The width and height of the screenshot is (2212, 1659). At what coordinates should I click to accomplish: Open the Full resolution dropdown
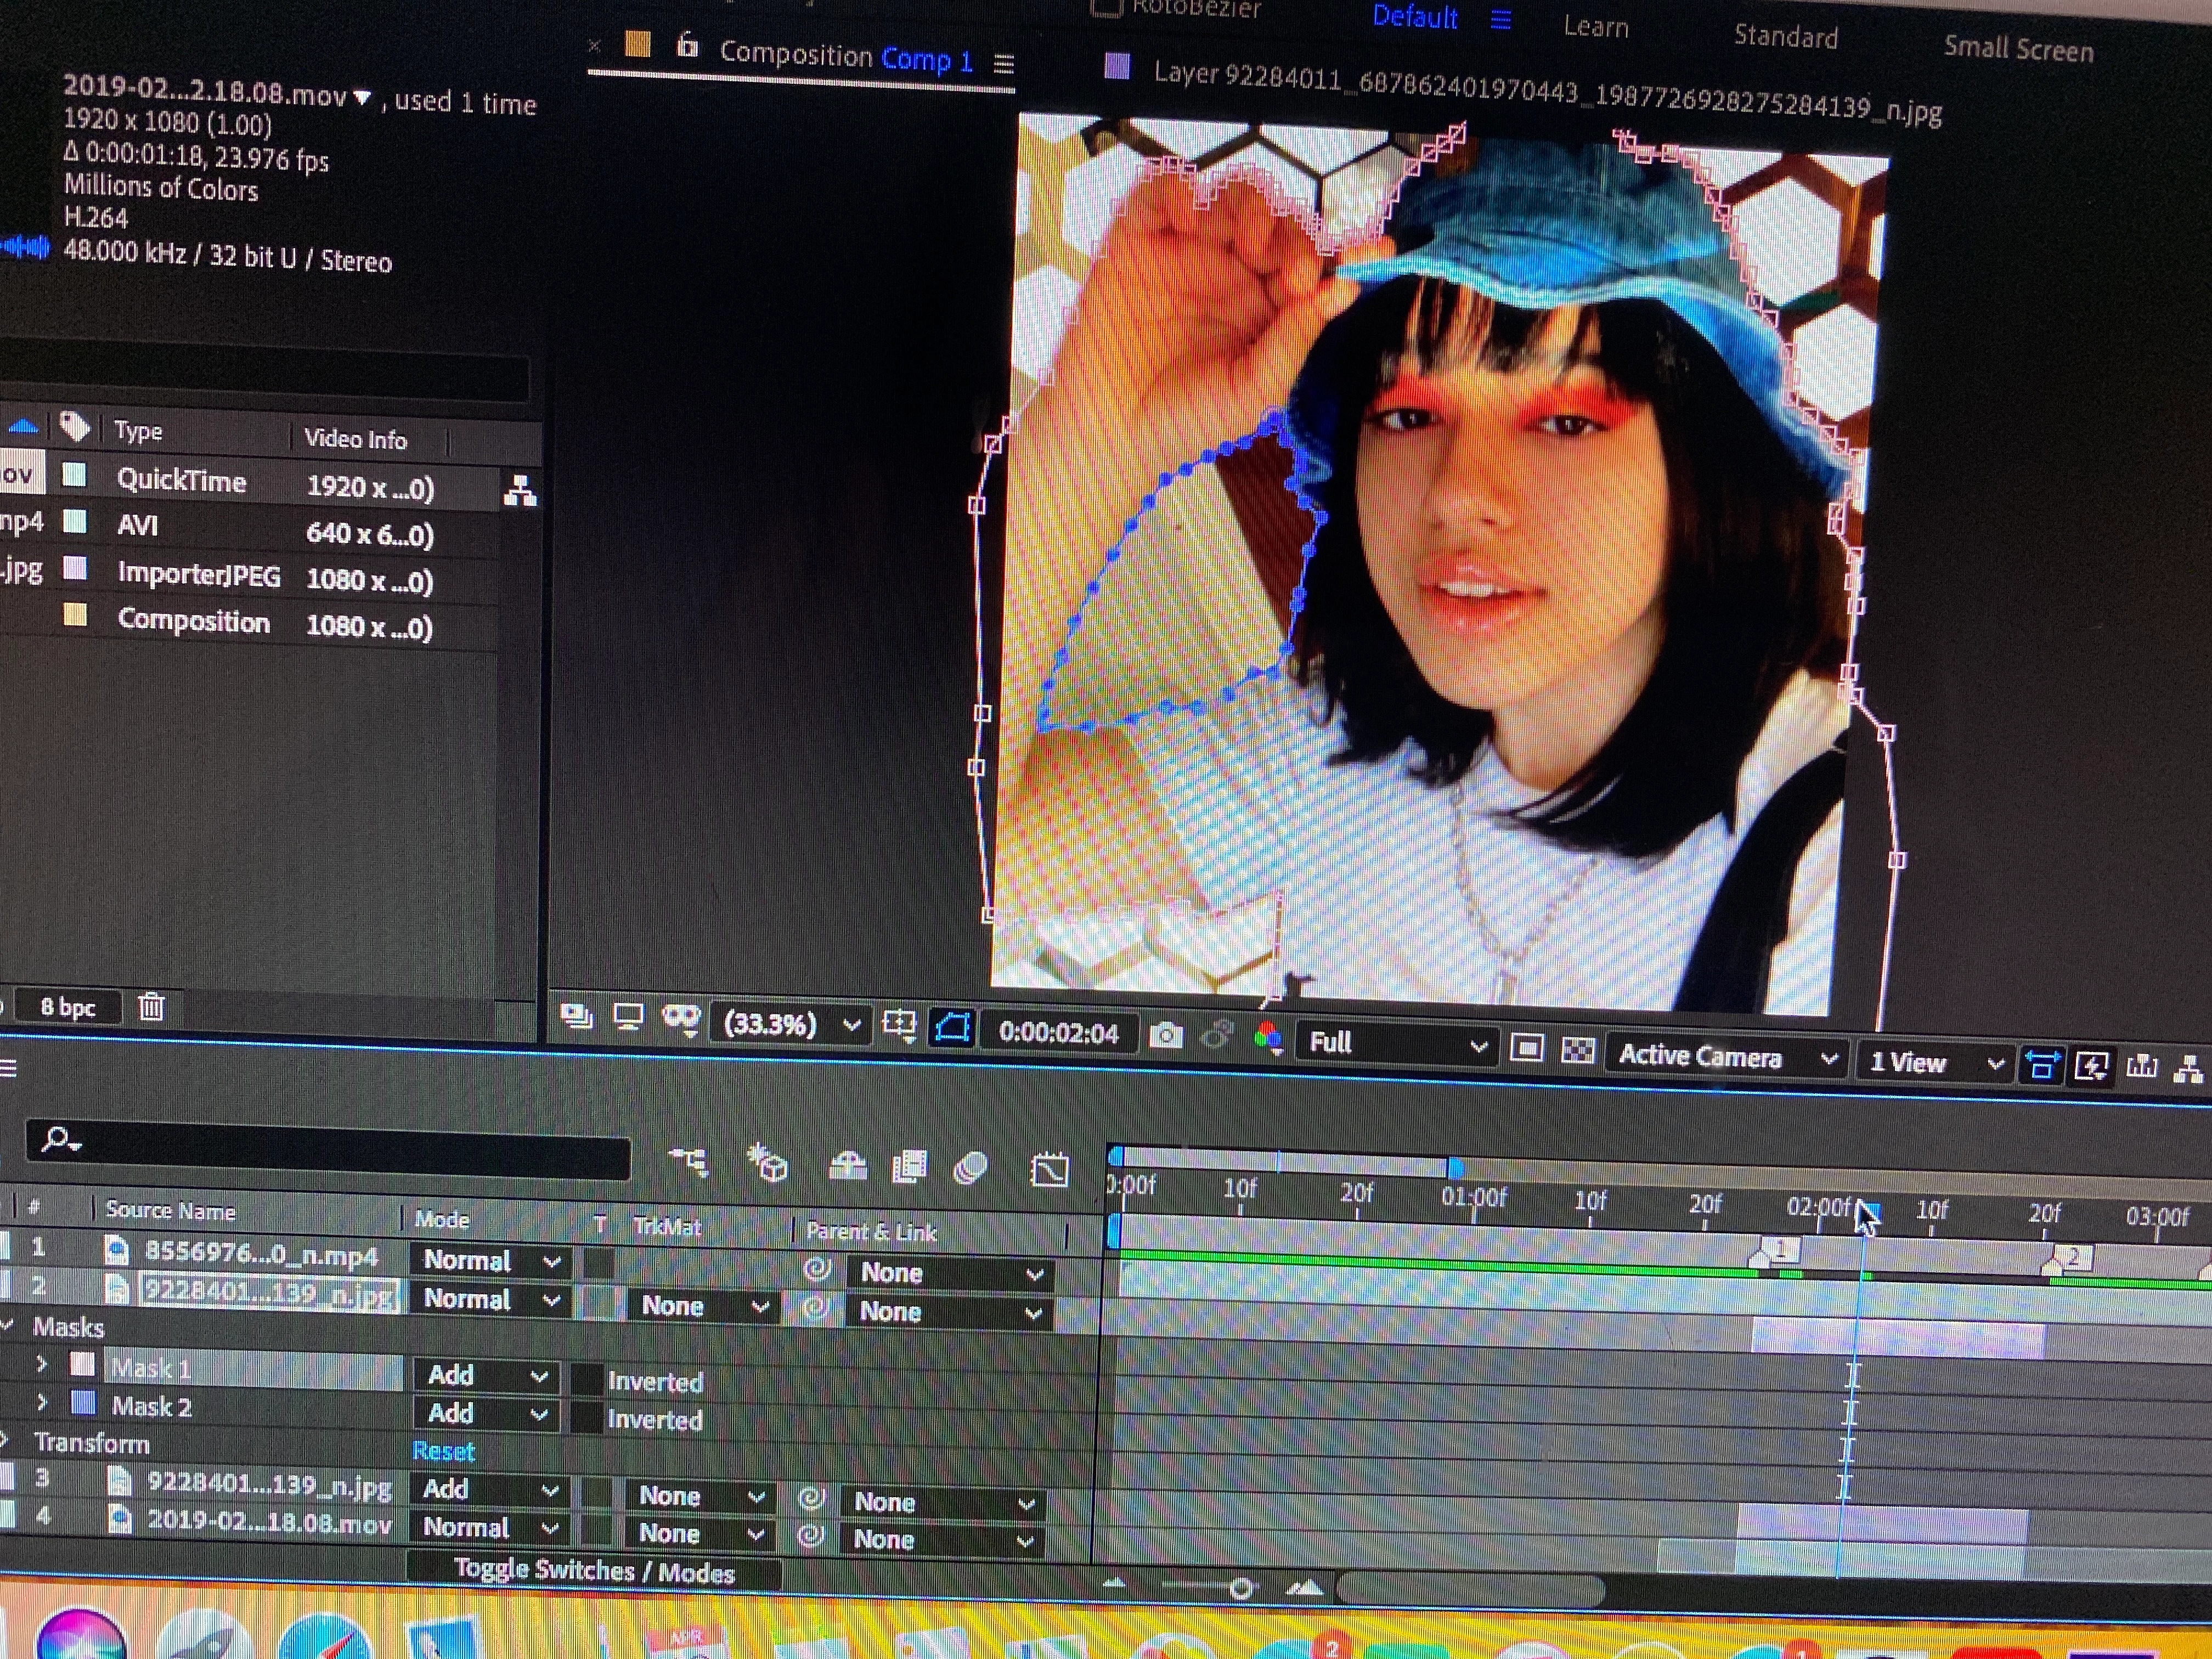pos(1395,1044)
